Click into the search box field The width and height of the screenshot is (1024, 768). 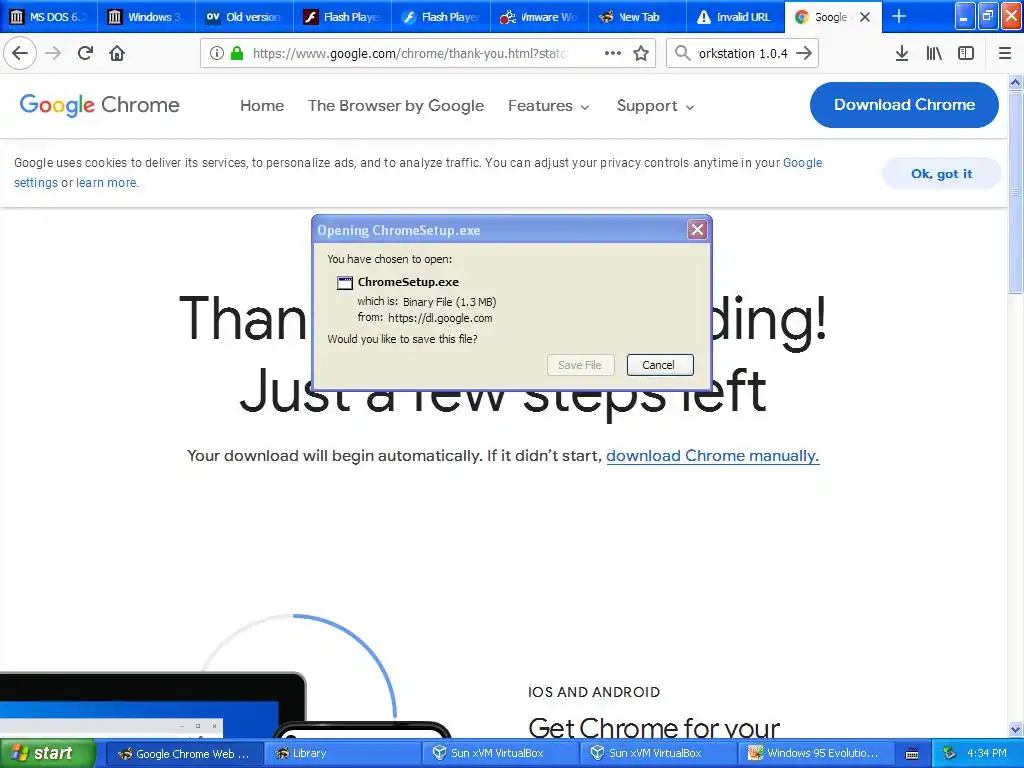[743, 54]
